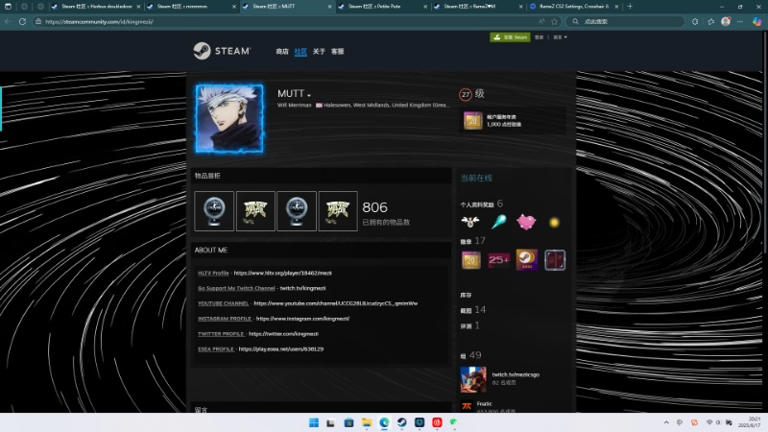Open the browser extensions icon
The height and width of the screenshot is (432, 768).
[x=695, y=22]
